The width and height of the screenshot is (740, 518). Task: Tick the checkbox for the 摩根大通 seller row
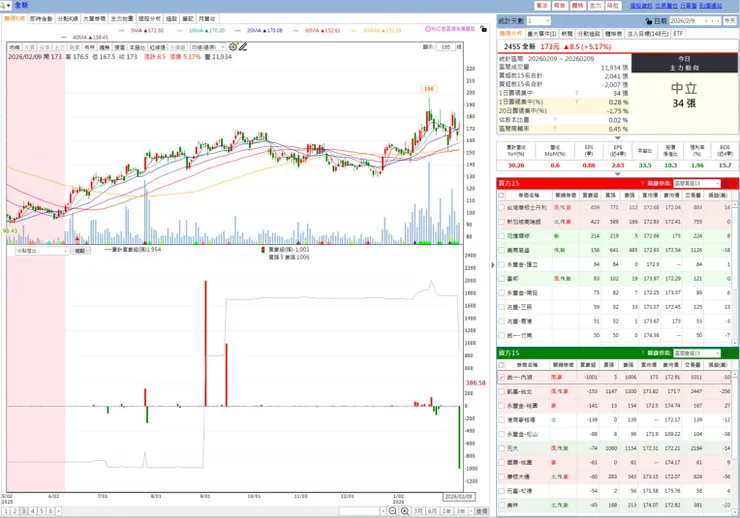501,477
